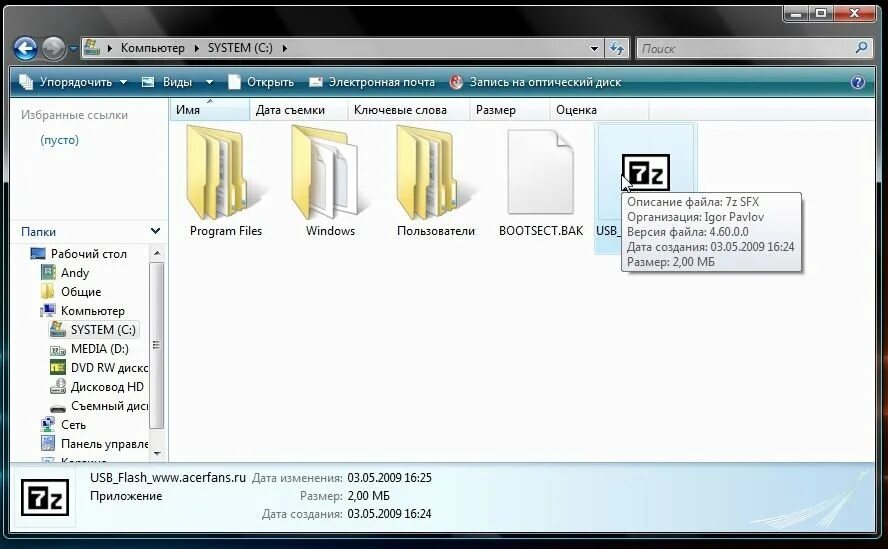Sort by the Имя column header

210,110
